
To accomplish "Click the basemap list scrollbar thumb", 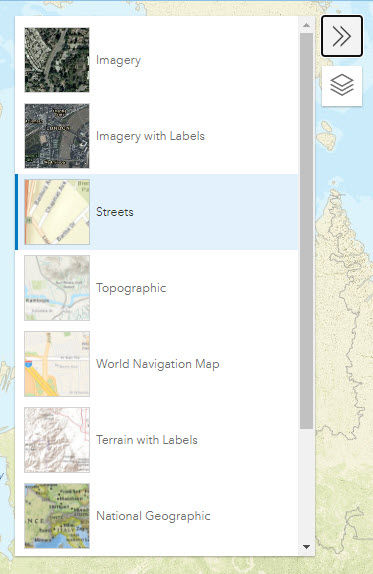I will tap(306, 231).
